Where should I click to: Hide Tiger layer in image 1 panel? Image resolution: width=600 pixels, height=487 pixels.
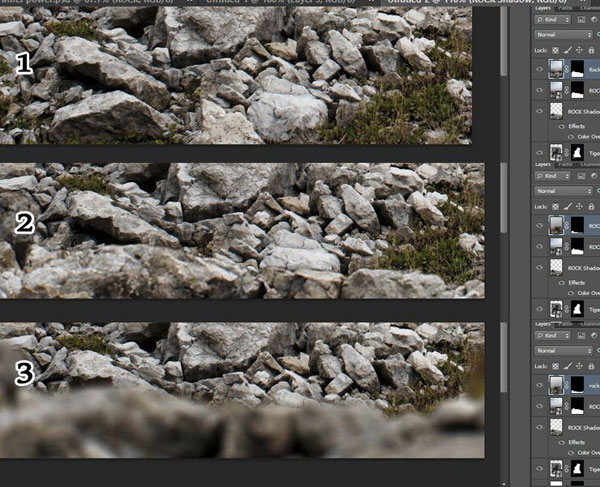pyautogui.click(x=540, y=153)
